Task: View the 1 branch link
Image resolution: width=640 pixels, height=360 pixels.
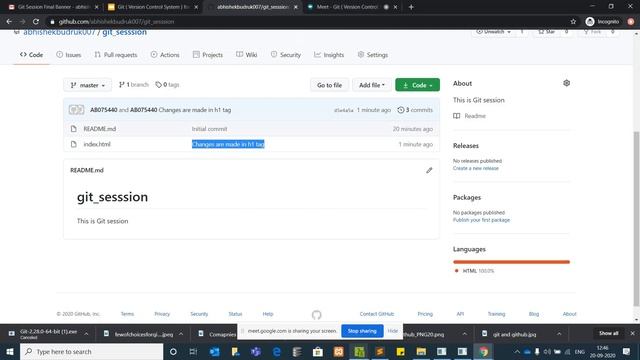Action: pyautogui.click(x=133, y=84)
